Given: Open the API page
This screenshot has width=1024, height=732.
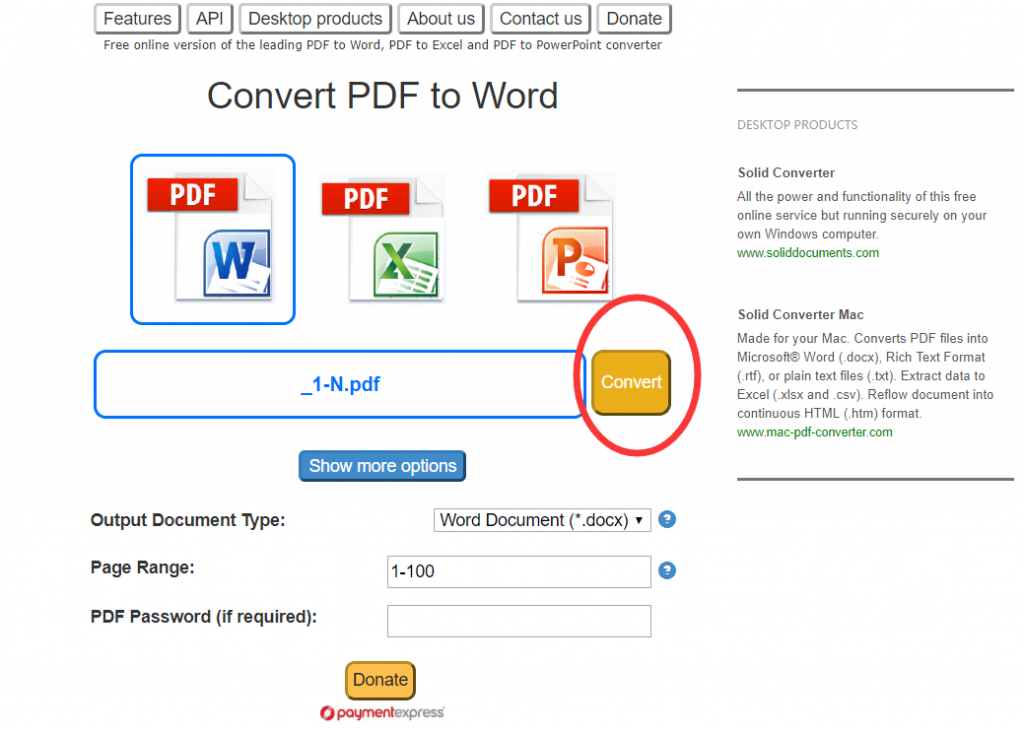Looking at the screenshot, I should [210, 18].
